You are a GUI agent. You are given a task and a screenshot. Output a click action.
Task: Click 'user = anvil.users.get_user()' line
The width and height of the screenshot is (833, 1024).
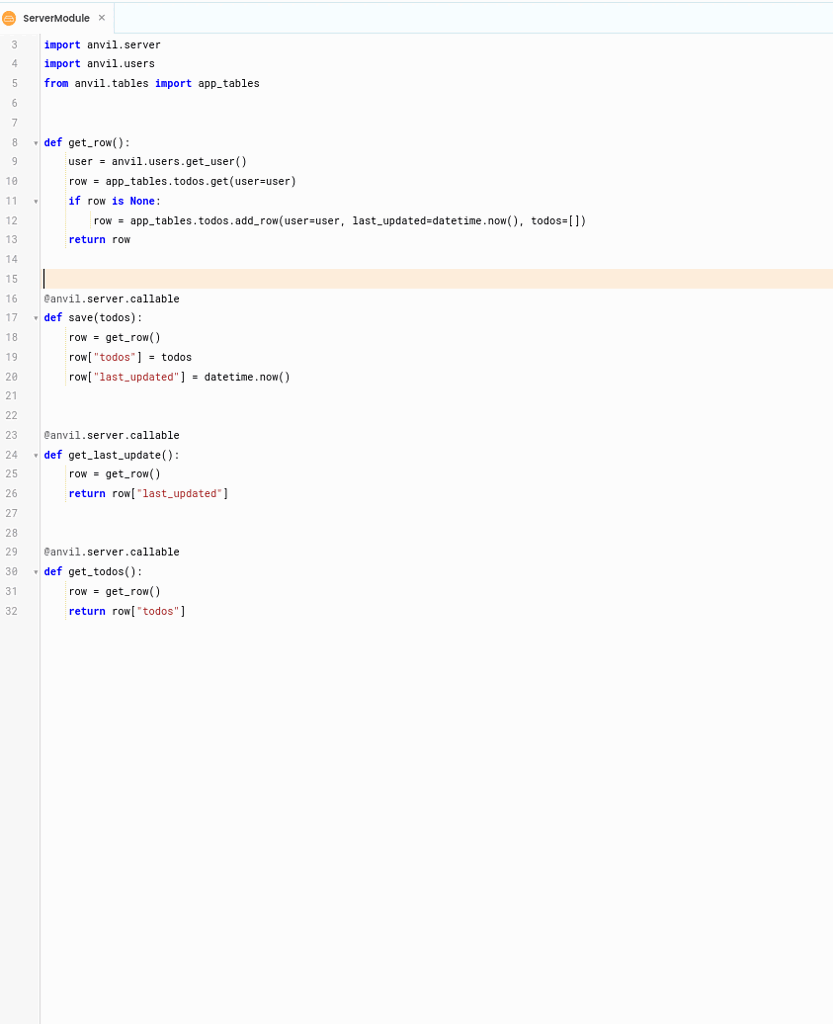pos(157,161)
